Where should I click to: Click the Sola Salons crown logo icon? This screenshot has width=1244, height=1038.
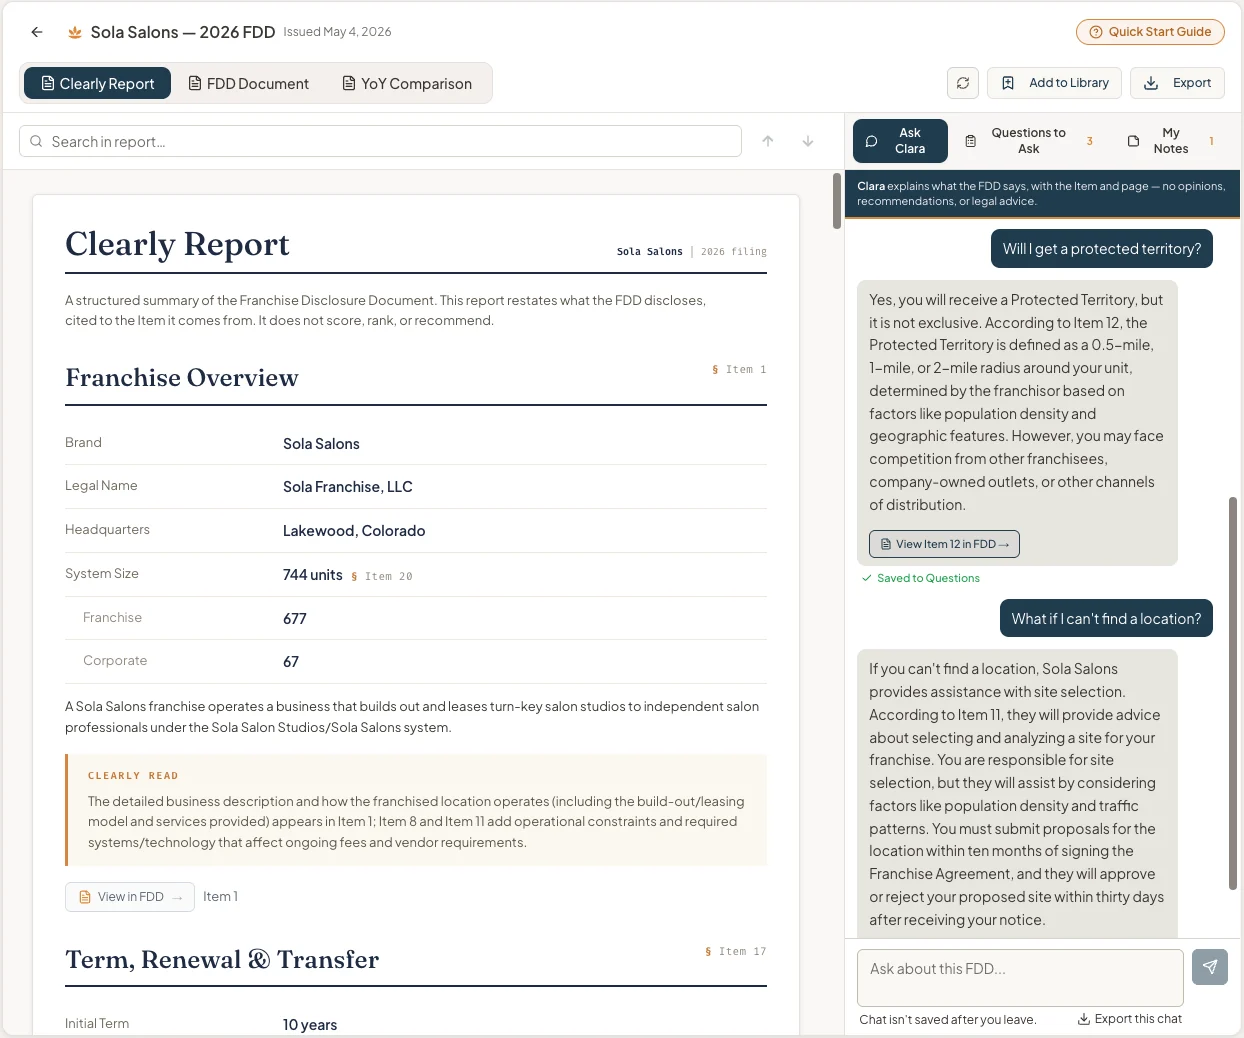click(75, 32)
